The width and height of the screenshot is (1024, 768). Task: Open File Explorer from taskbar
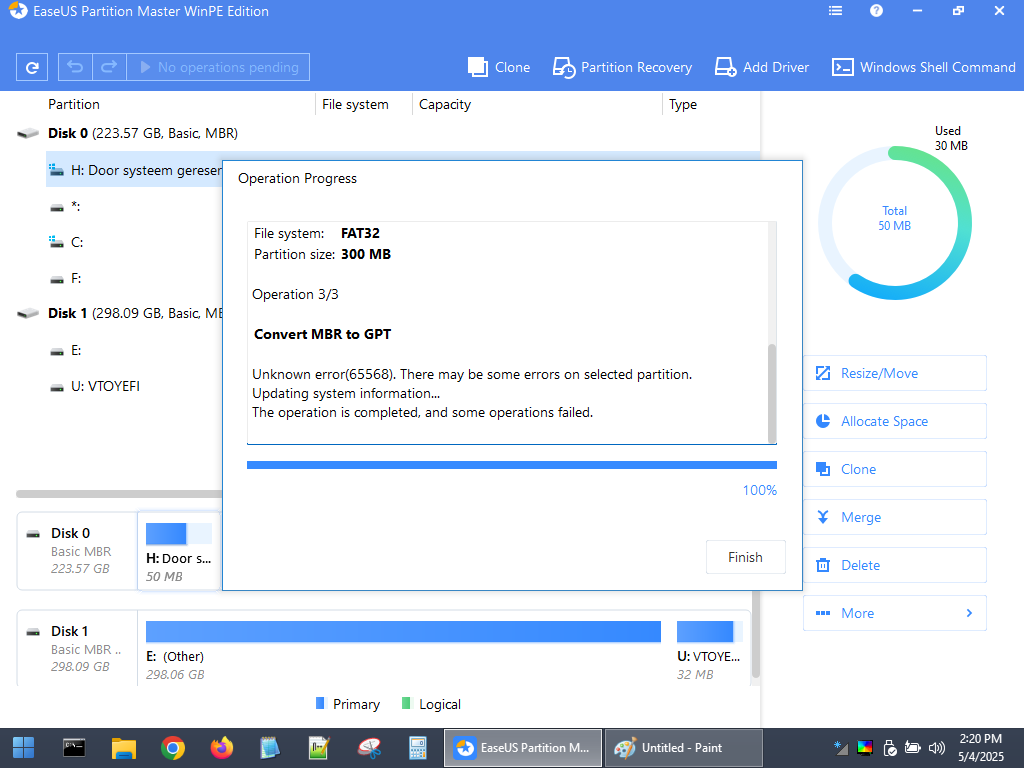click(123, 748)
